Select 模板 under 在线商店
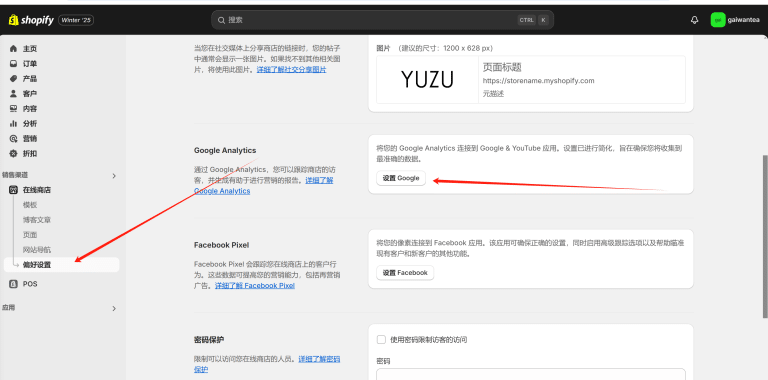This screenshot has height=380, width=768. pyautogui.click(x=30, y=205)
